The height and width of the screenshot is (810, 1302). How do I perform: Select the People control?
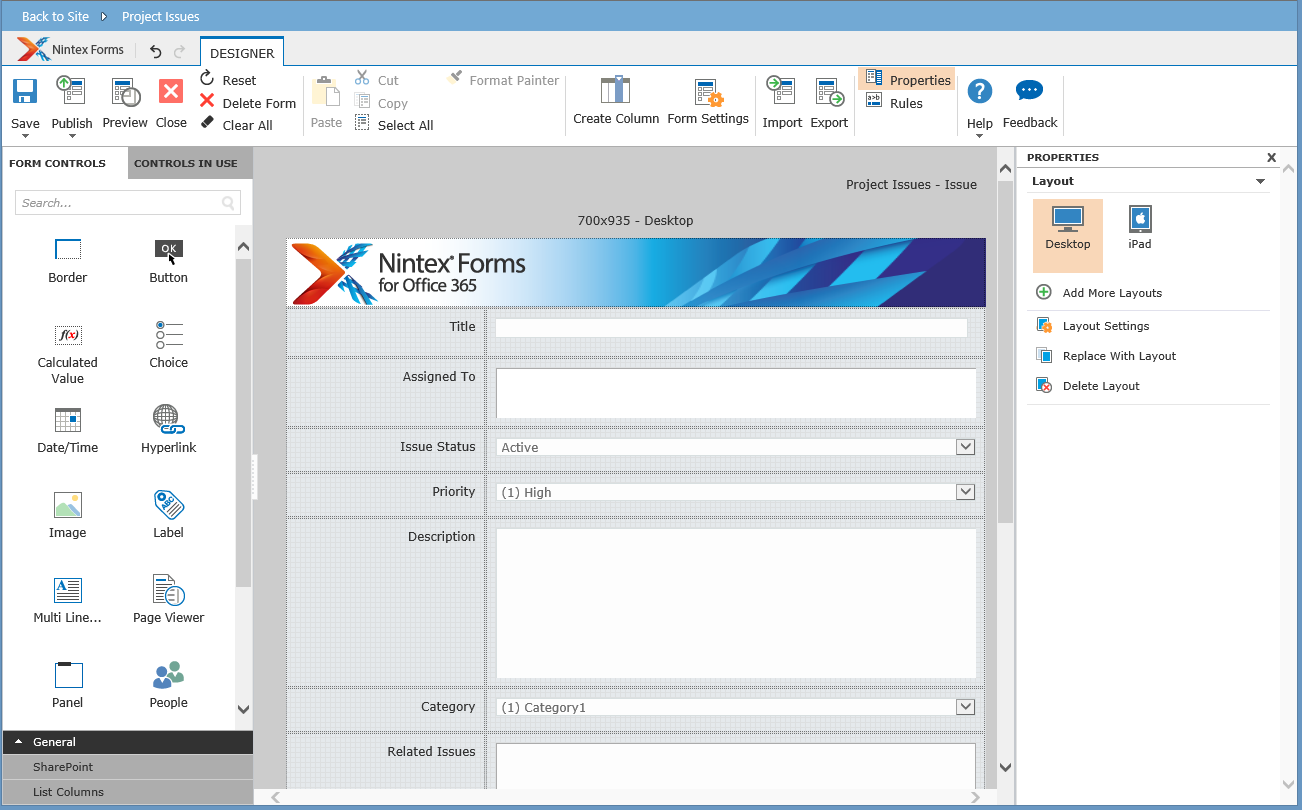point(169,685)
